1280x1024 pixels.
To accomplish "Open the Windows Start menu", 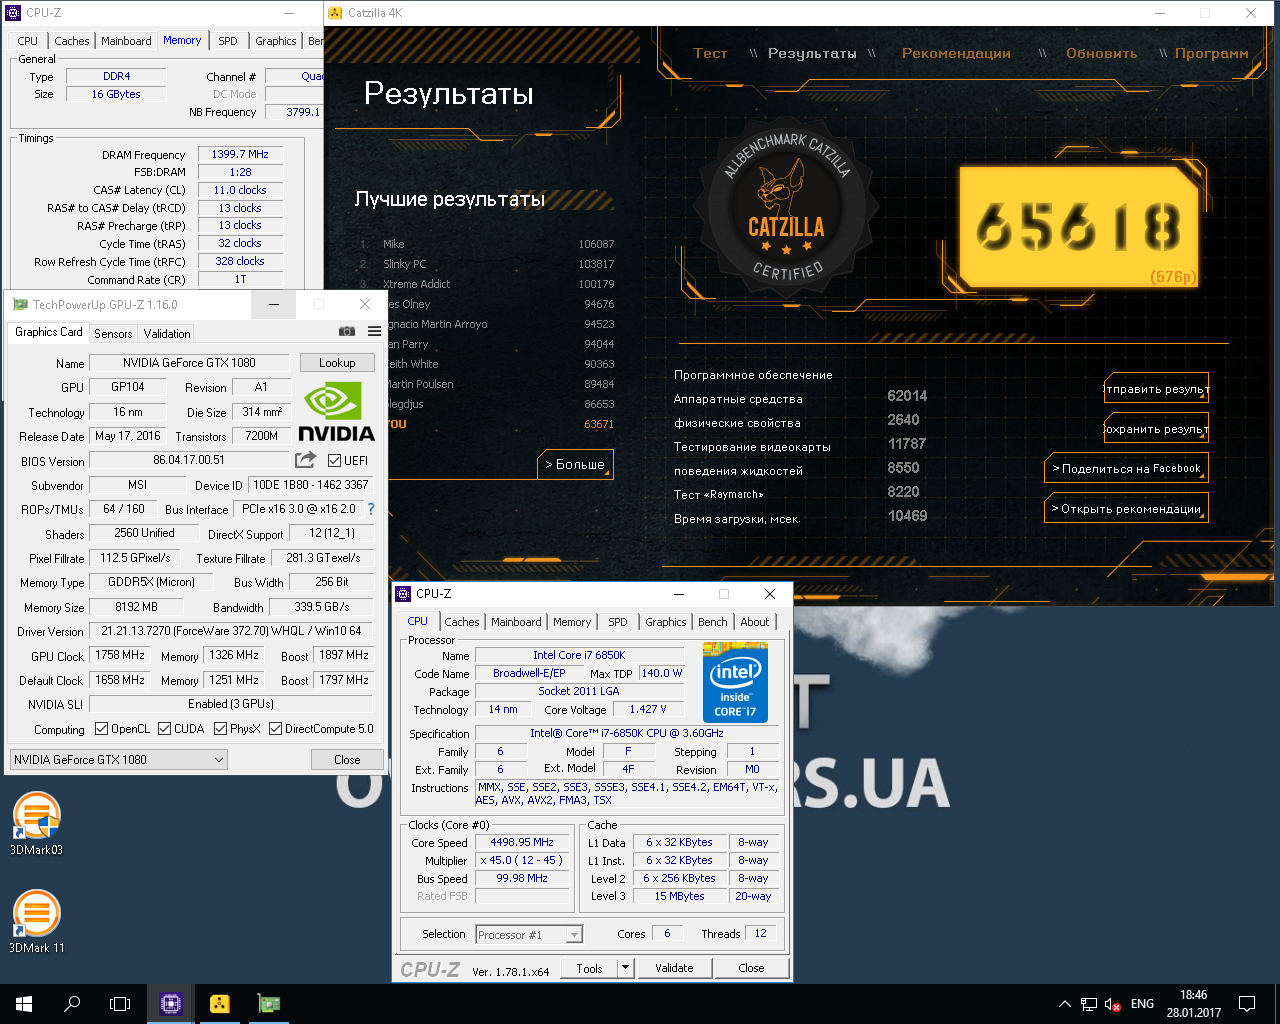I will tap(24, 1004).
